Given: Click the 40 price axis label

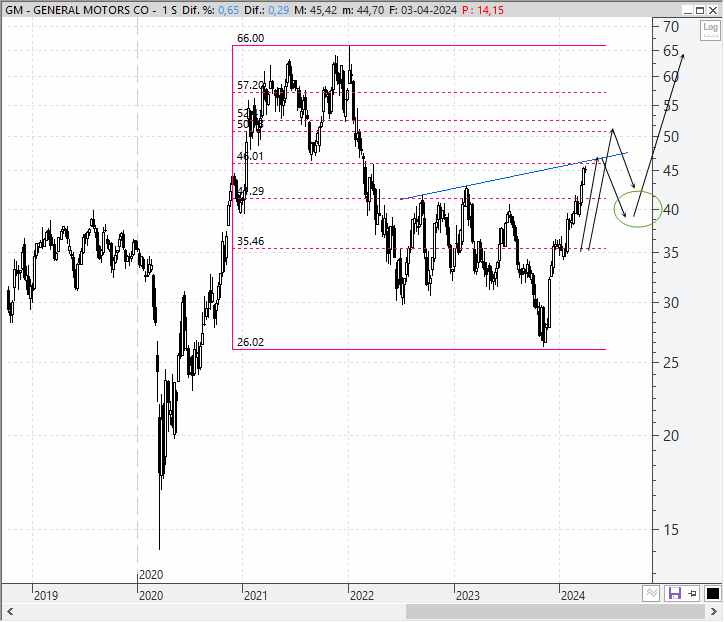Looking at the screenshot, I should [x=671, y=210].
